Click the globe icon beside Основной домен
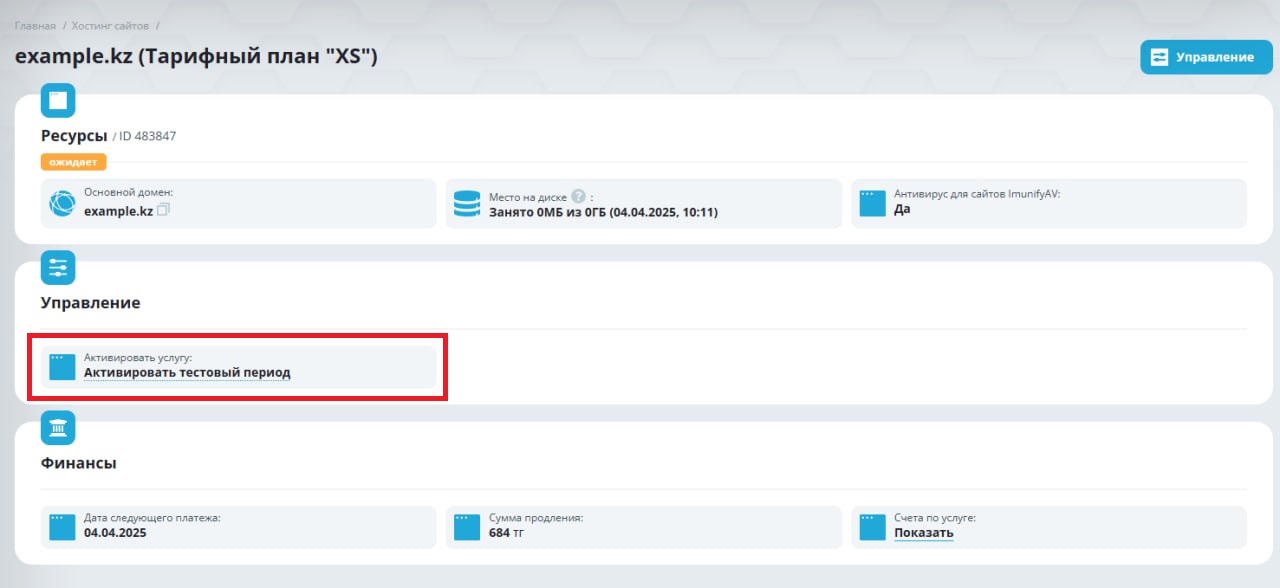The width and height of the screenshot is (1280, 588). coord(62,204)
